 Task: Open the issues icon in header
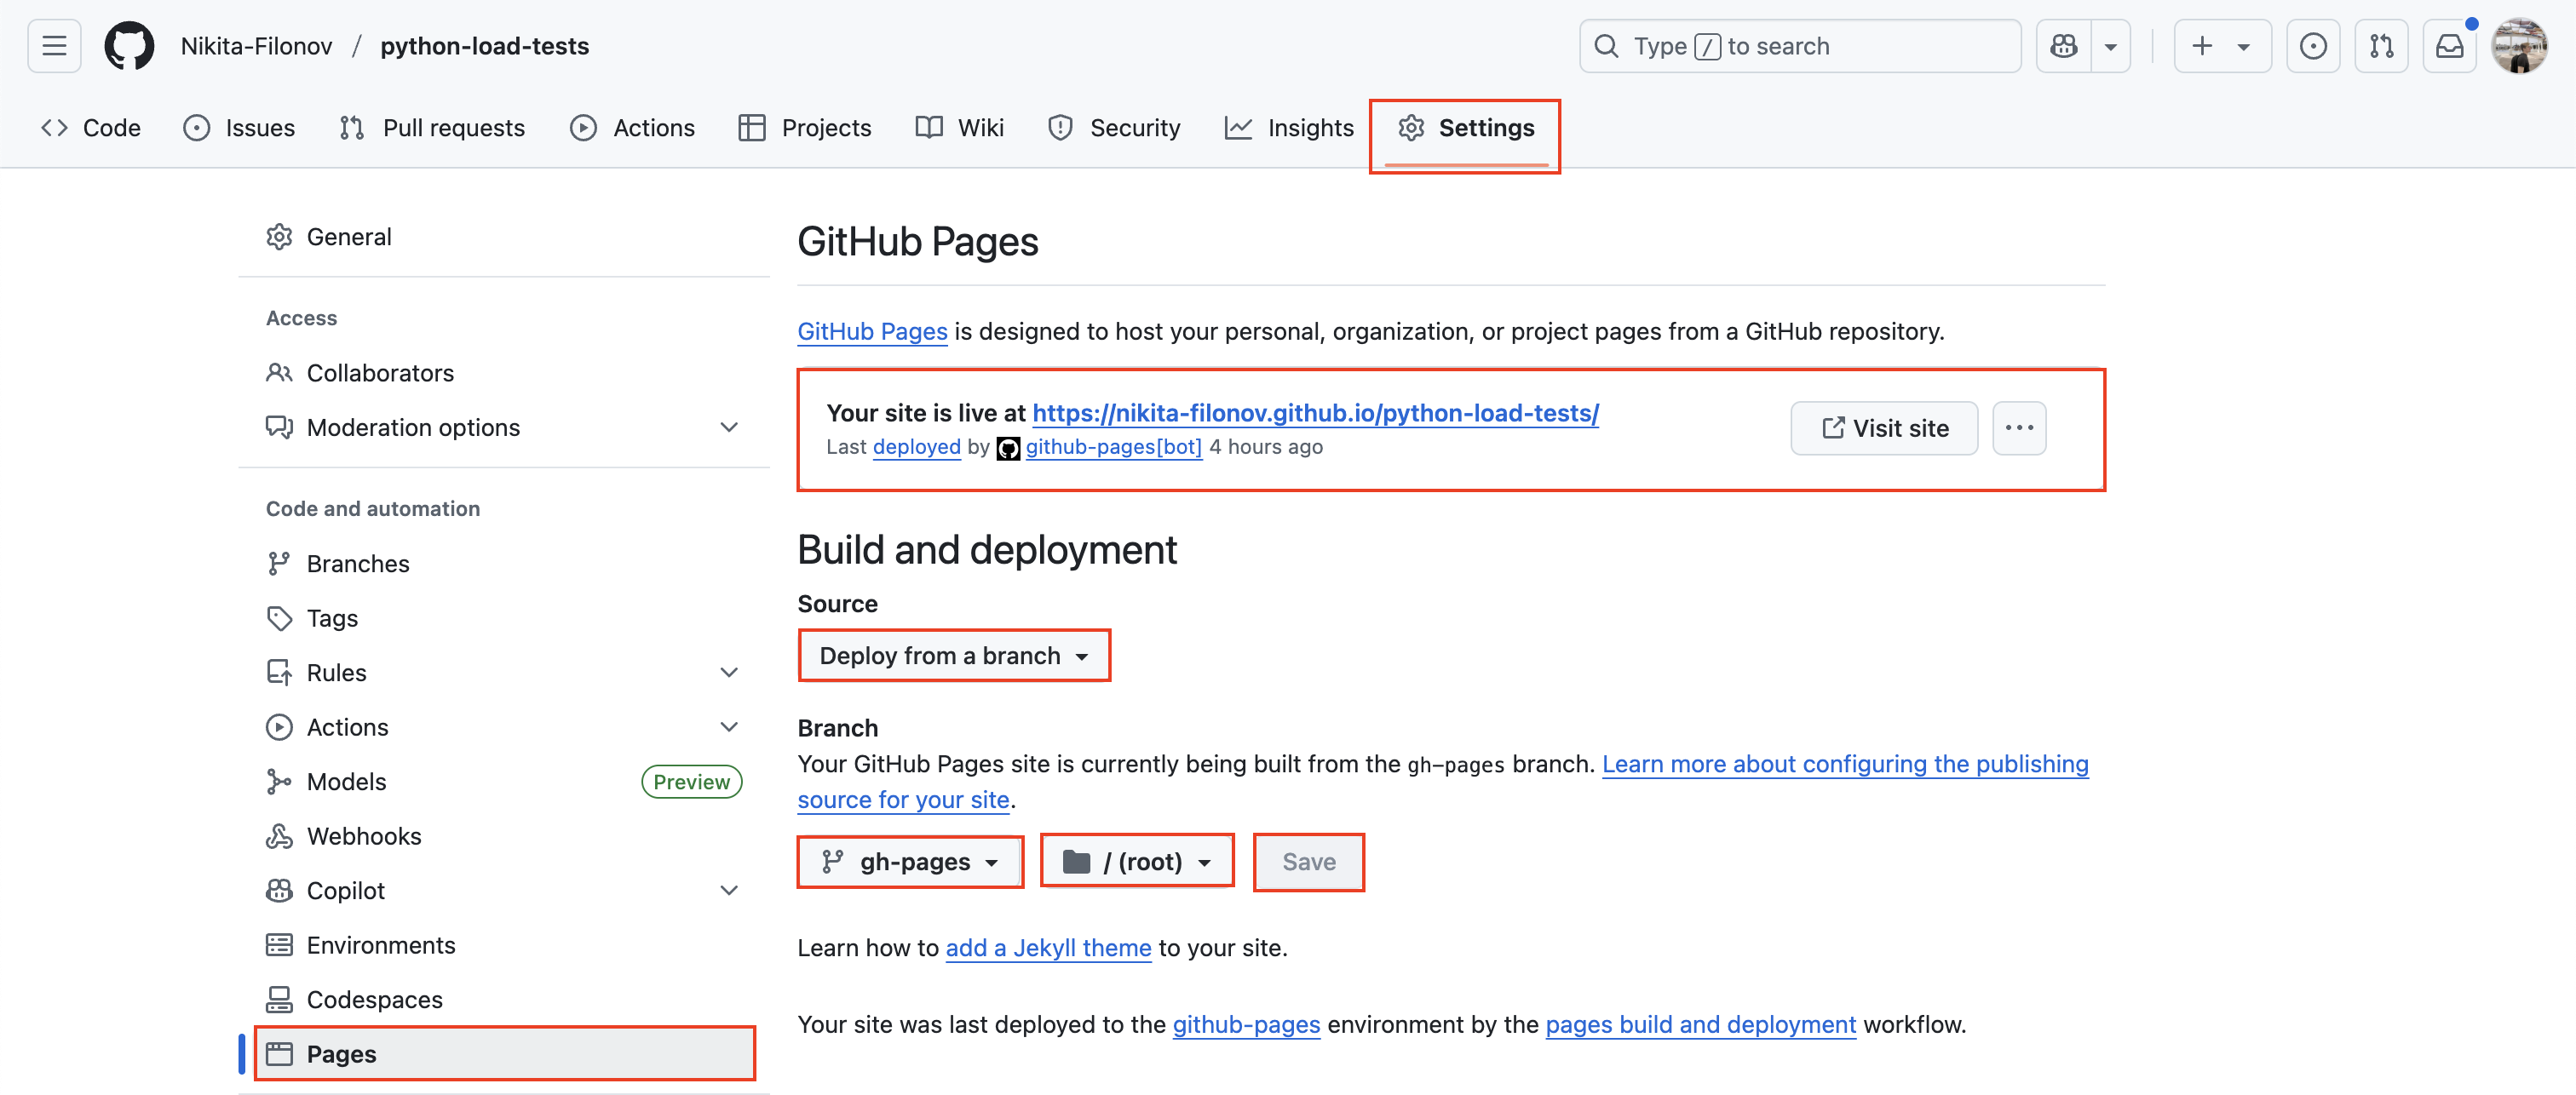(2313, 46)
